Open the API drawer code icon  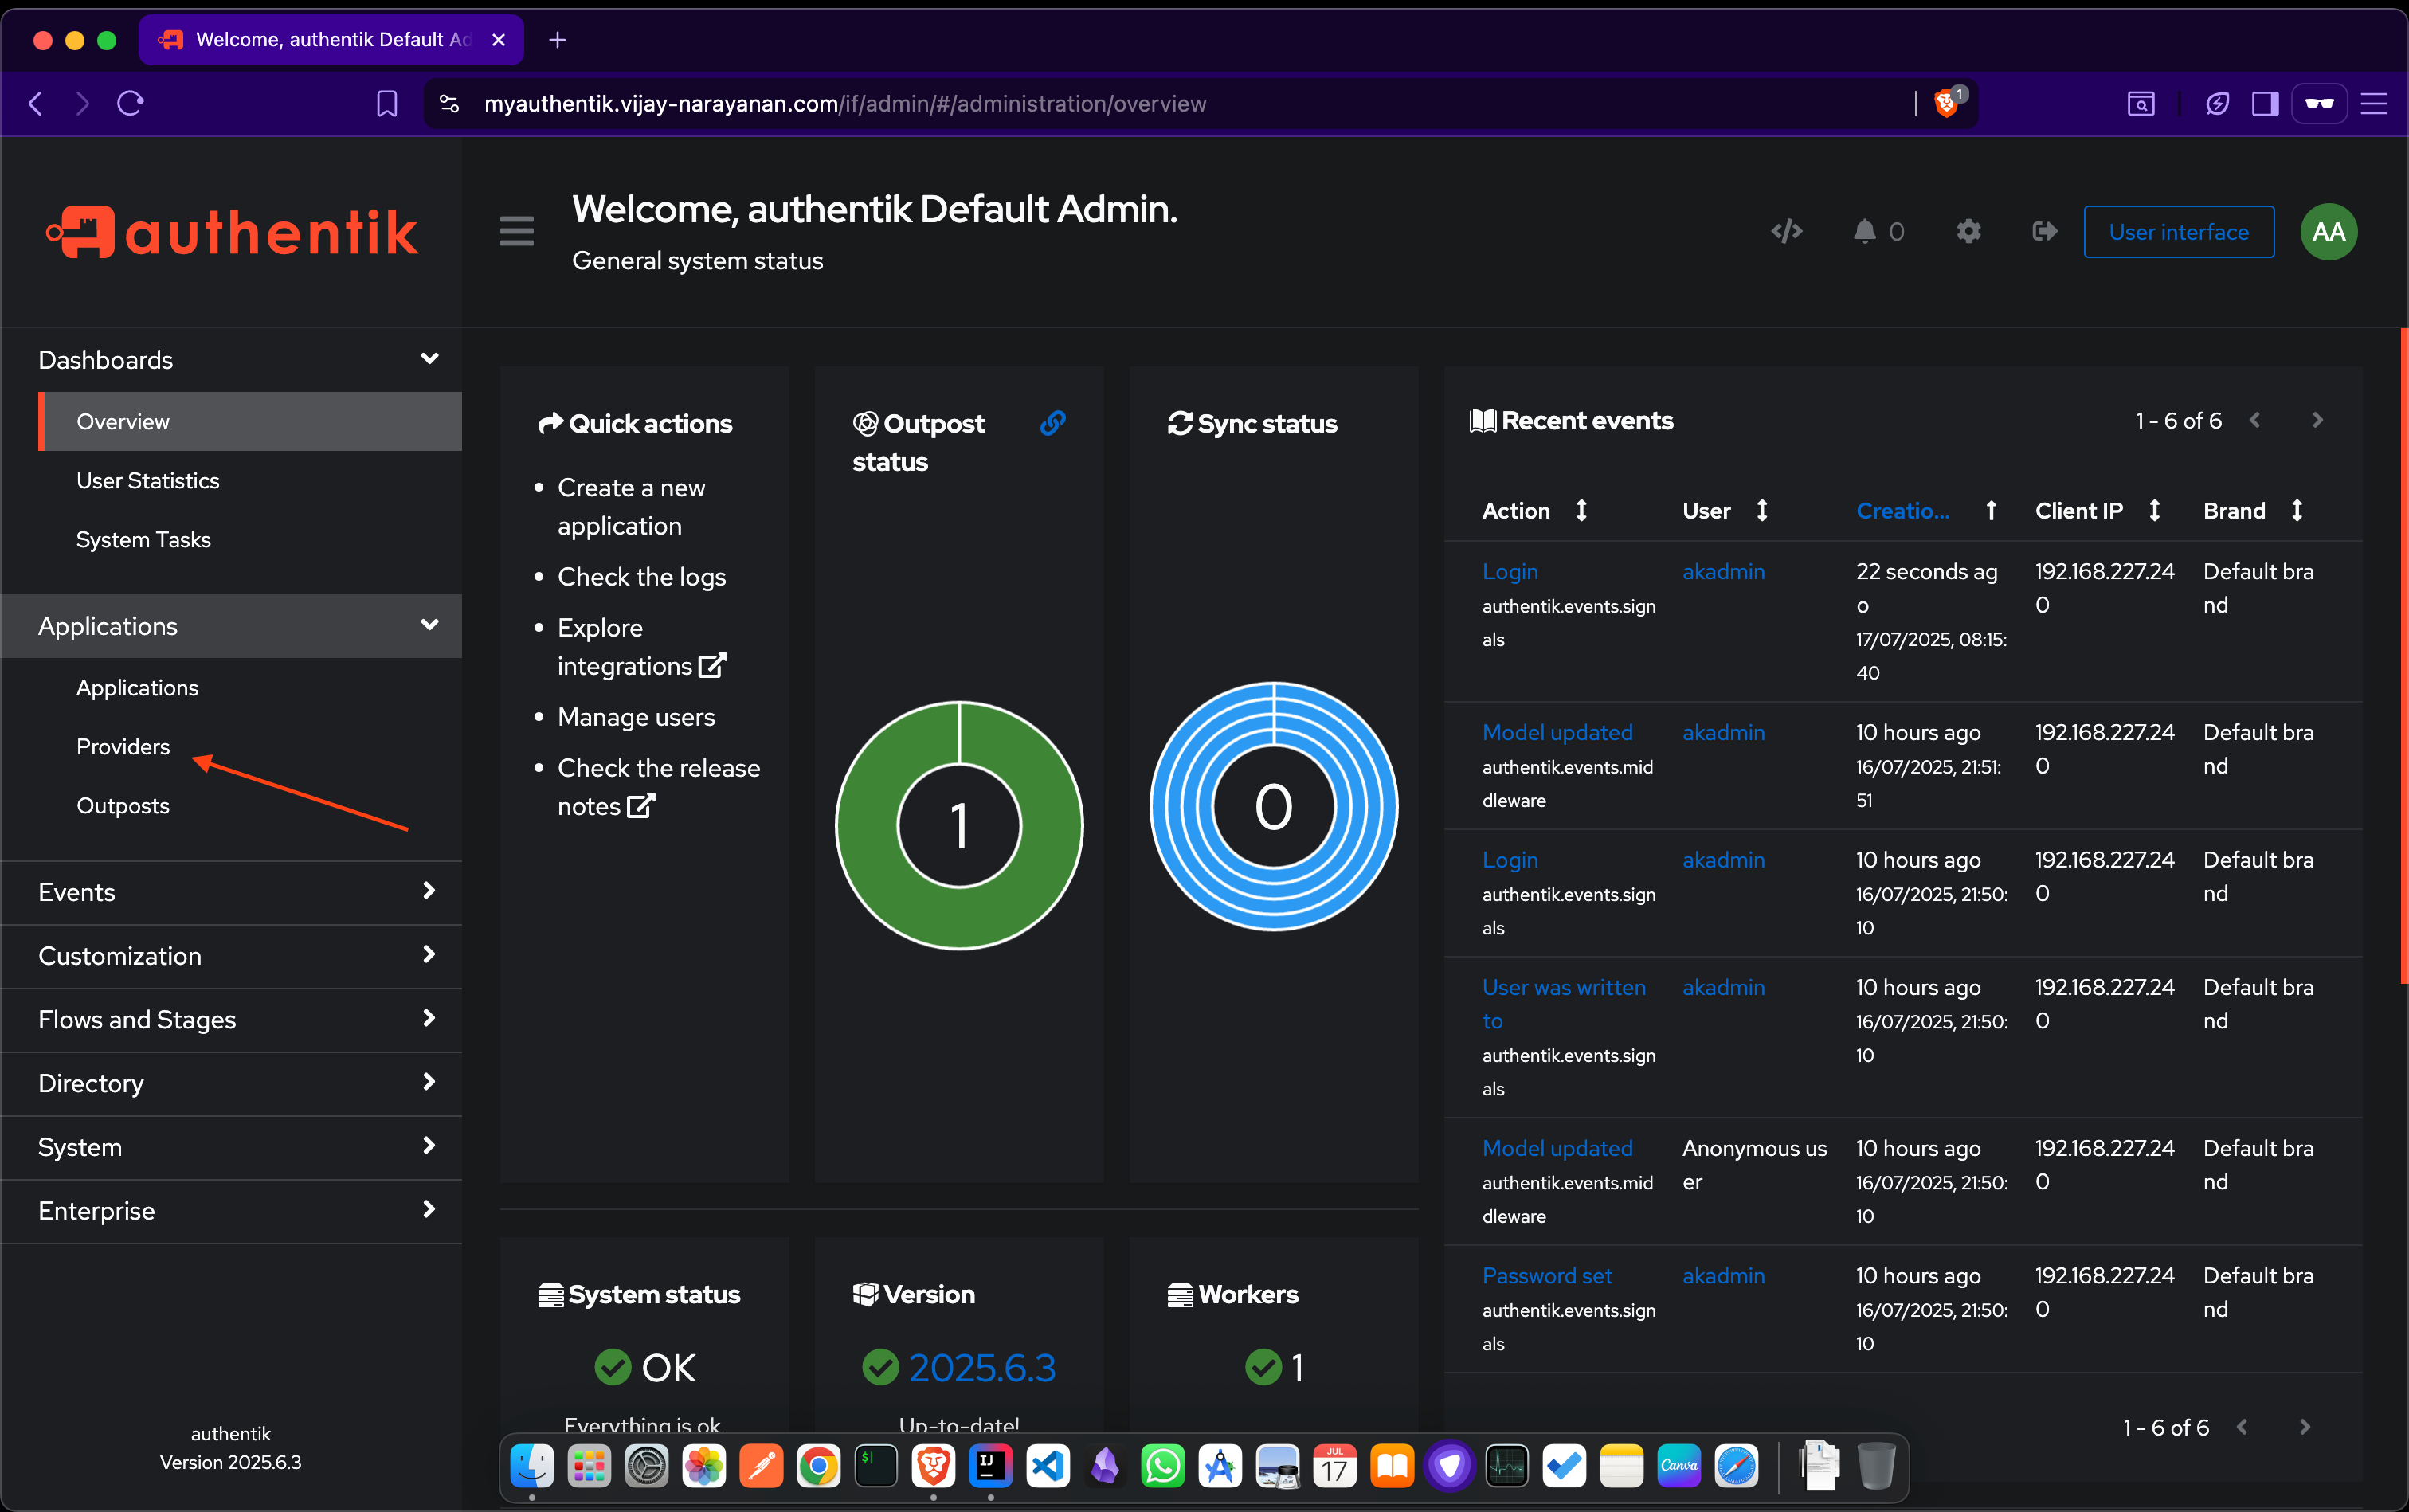click(1786, 232)
